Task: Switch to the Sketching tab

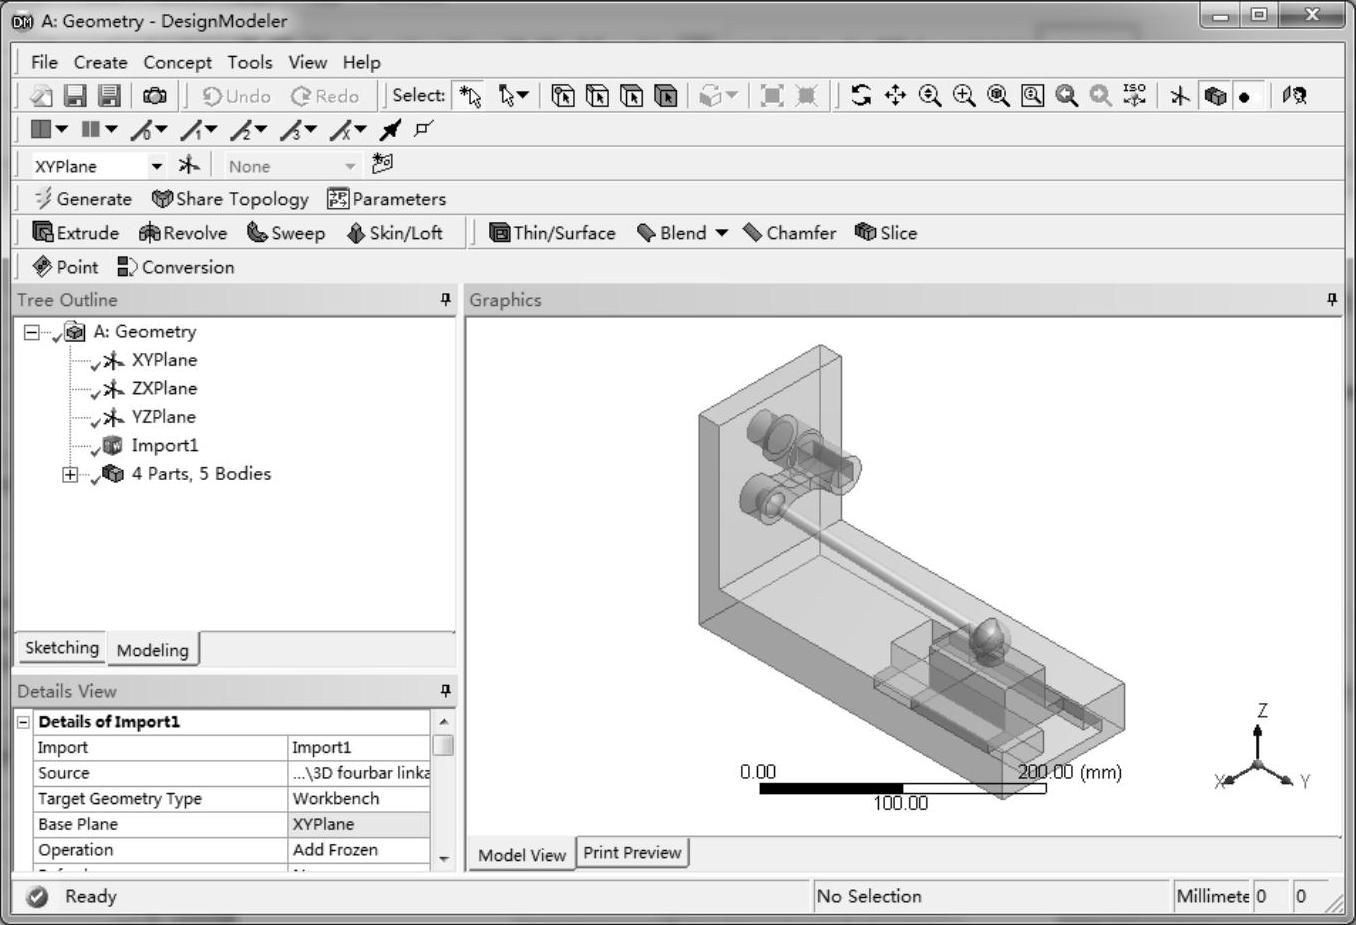Action: pos(62,648)
